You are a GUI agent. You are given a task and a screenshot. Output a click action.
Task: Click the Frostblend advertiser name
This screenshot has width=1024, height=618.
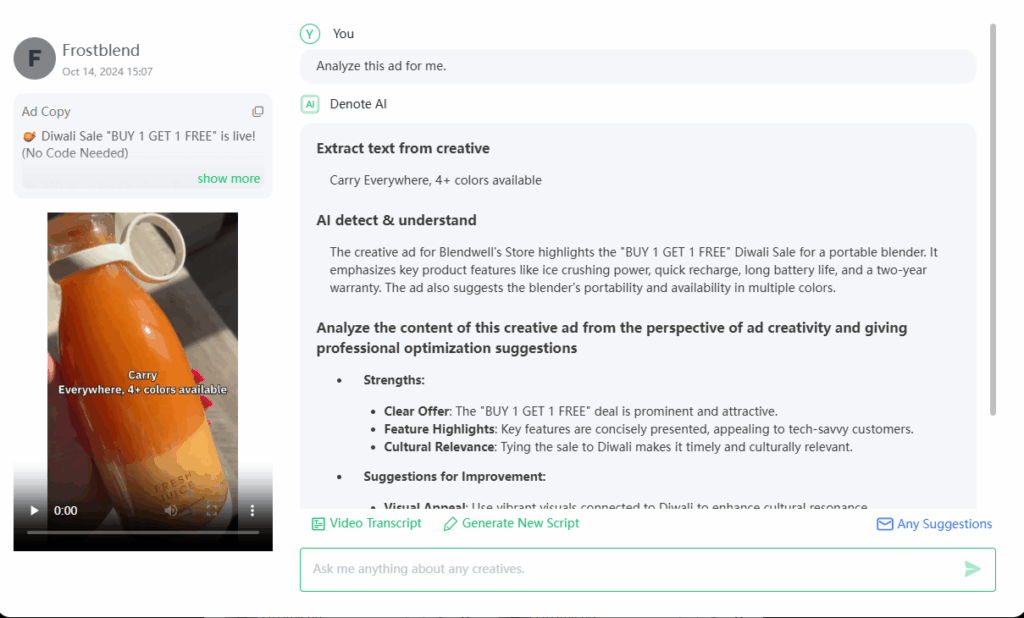(x=101, y=50)
